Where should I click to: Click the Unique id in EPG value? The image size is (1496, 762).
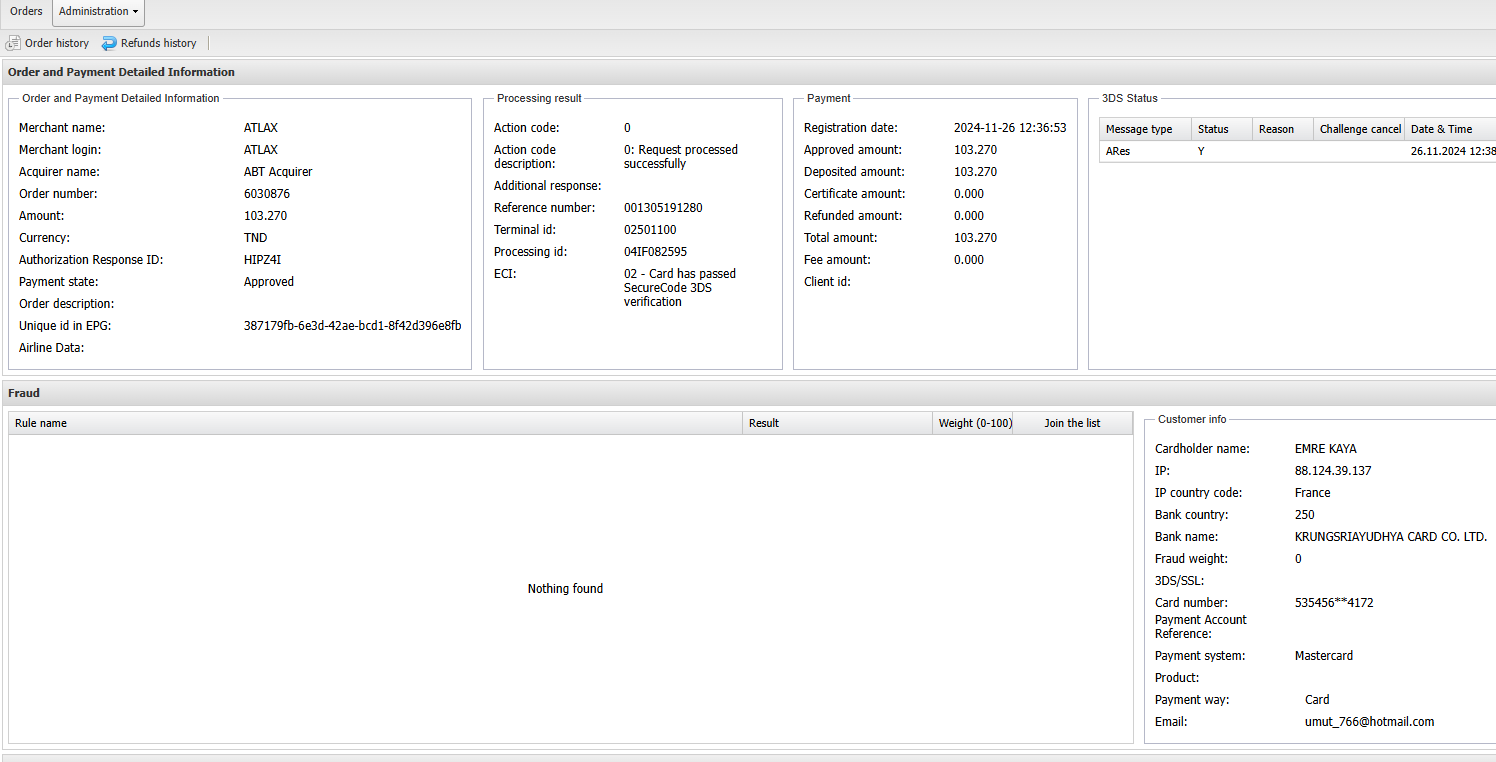tap(352, 326)
